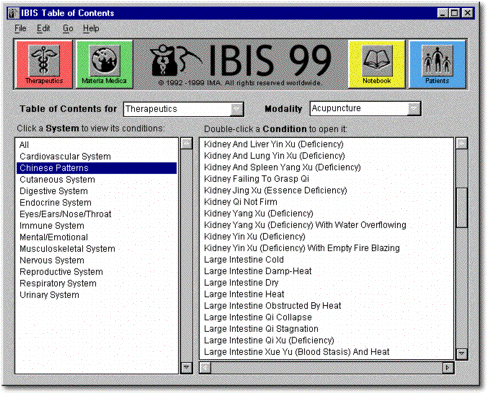Image resolution: width=487 pixels, height=393 pixels.
Task: Select Eyes/Ears/Nose/Throat
Action: pyautogui.click(x=96, y=214)
